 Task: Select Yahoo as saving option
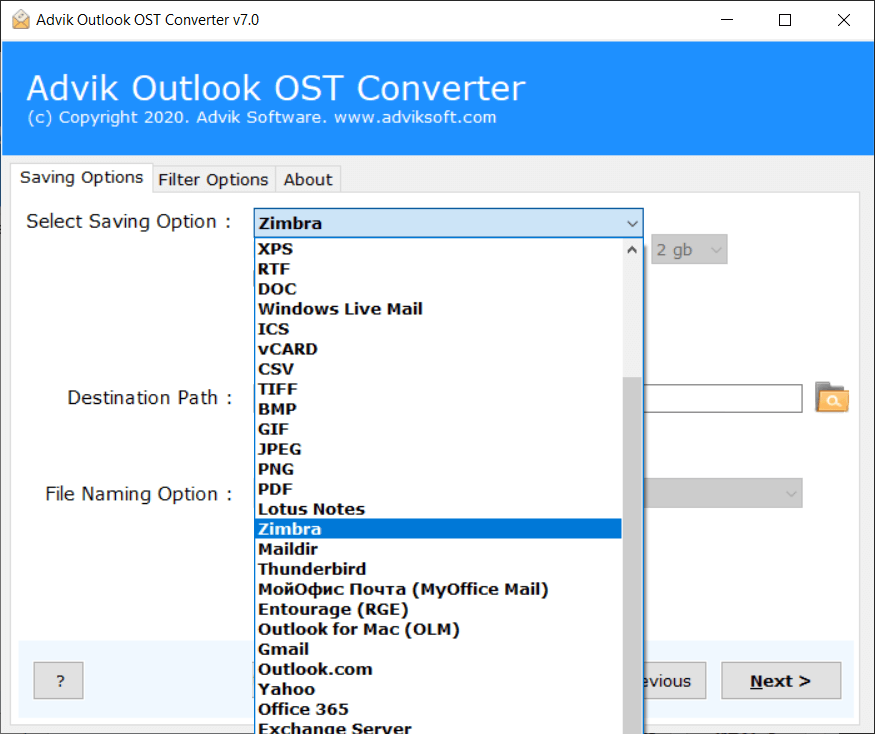[438, 689]
